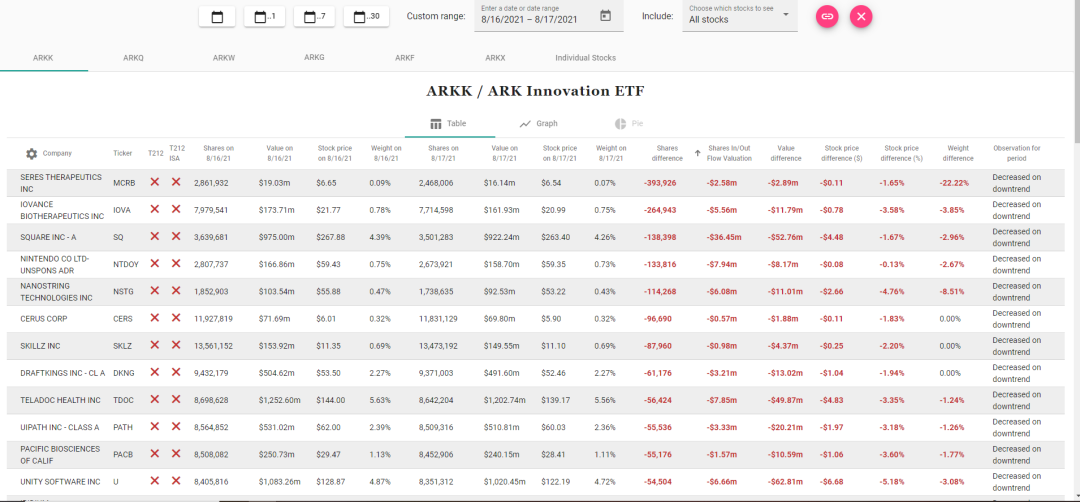Click the ARKK / ARK Innovation ETF heading
Image resolution: width=1080 pixels, height=502 pixels.
pyautogui.click(x=535, y=91)
